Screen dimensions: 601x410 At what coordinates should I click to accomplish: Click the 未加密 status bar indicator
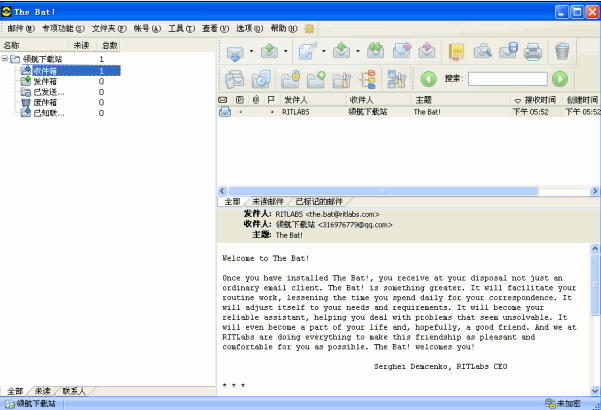563,403
